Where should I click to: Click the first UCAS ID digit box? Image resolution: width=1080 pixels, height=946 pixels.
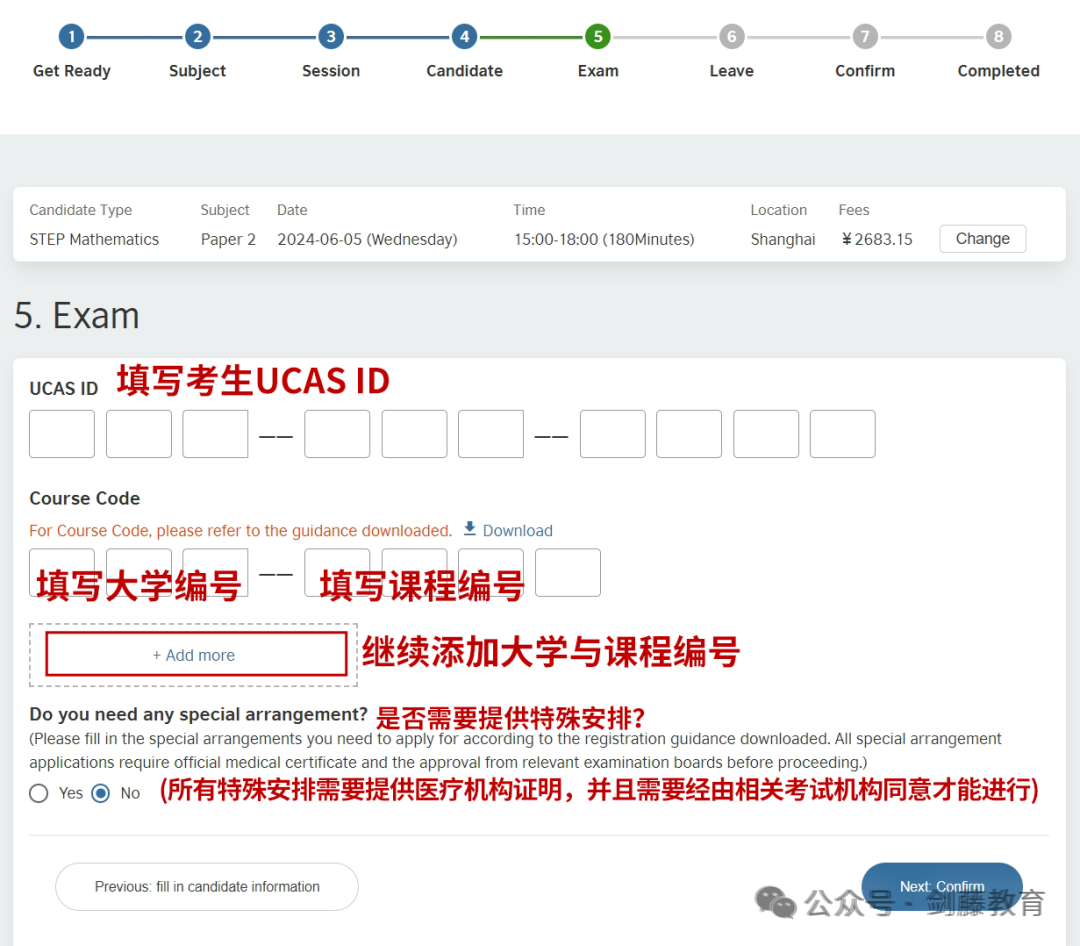62,434
